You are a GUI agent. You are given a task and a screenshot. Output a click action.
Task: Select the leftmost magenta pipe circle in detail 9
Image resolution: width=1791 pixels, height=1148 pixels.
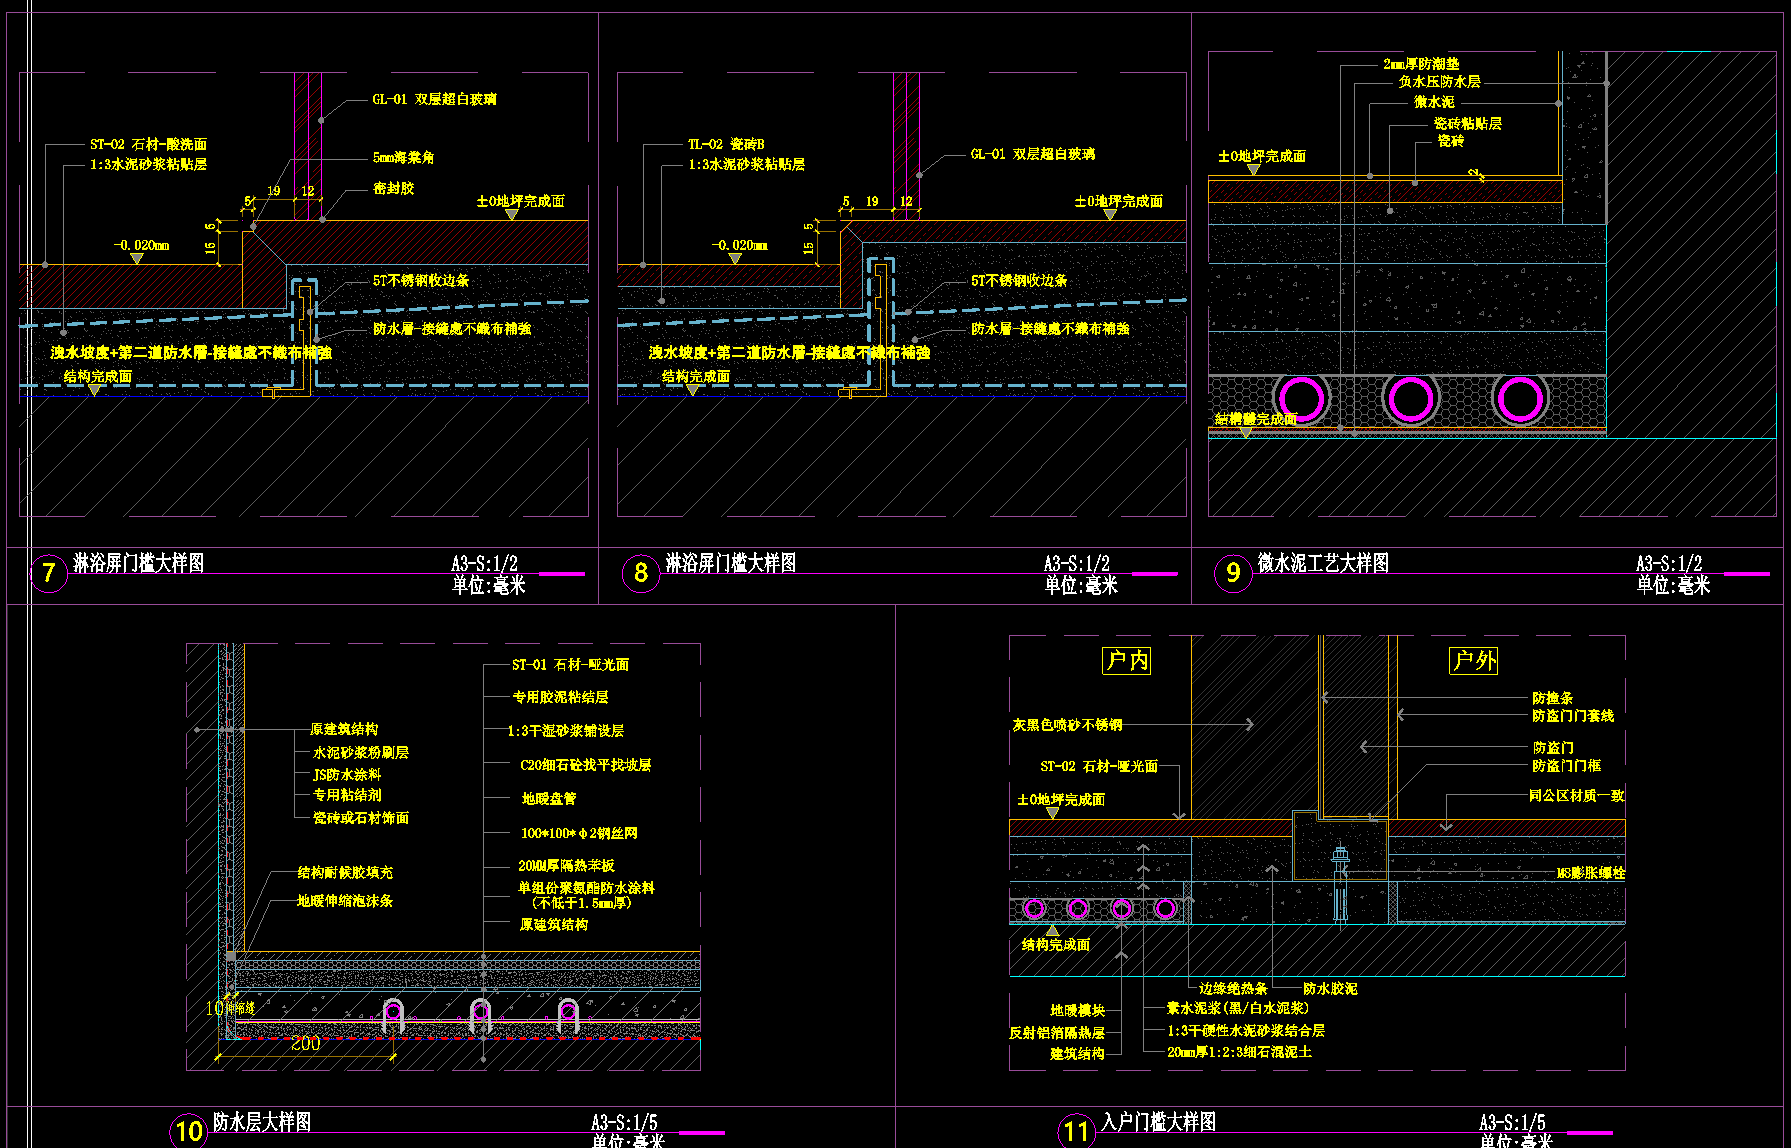pyautogui.click(x=1301, y=399)
